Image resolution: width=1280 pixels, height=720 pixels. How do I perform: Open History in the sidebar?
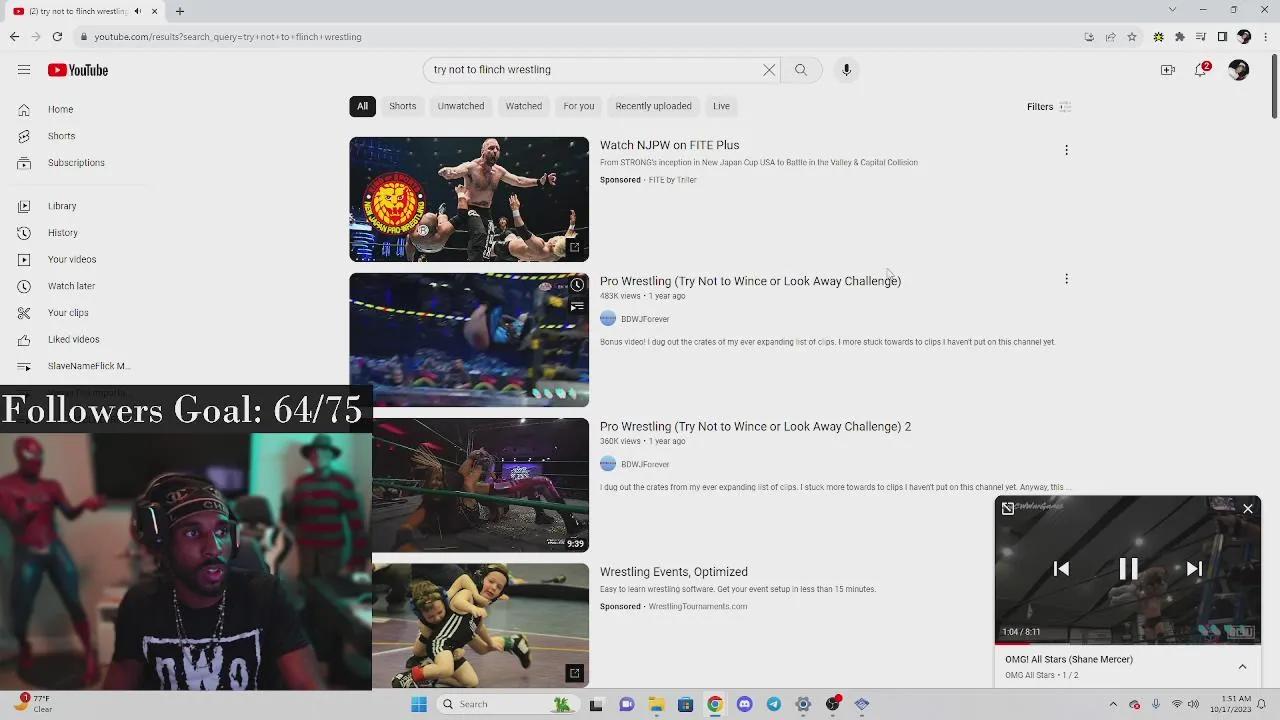point(62,233)
